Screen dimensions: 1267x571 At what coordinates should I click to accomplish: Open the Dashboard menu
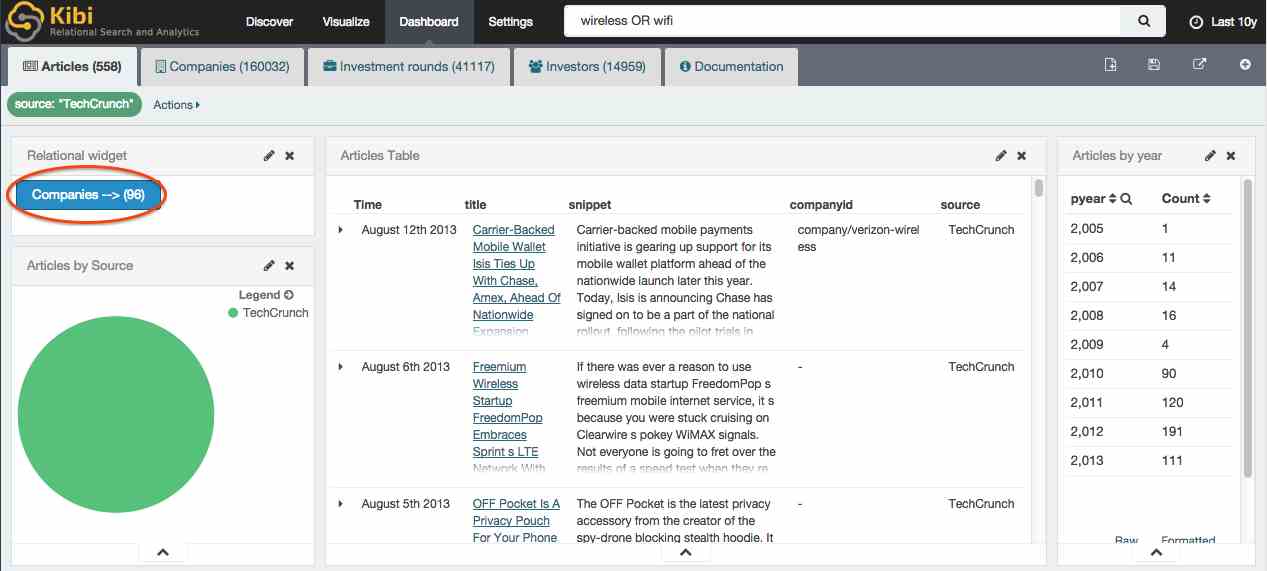(x=428, y=21)
